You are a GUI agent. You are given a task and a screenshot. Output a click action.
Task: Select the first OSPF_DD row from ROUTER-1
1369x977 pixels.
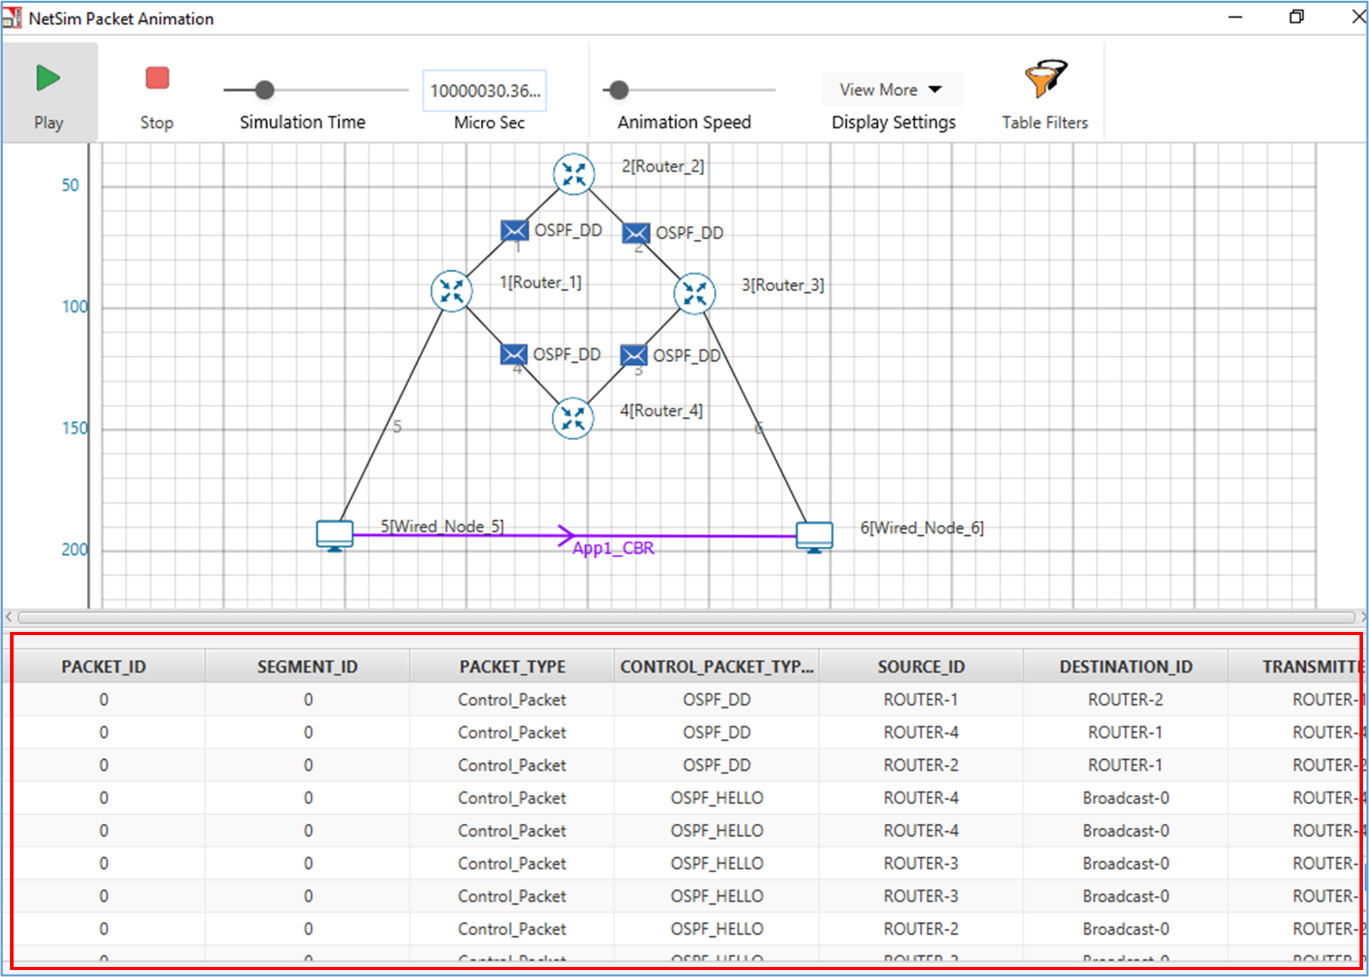pyautogui.click(x=512, y=700)
